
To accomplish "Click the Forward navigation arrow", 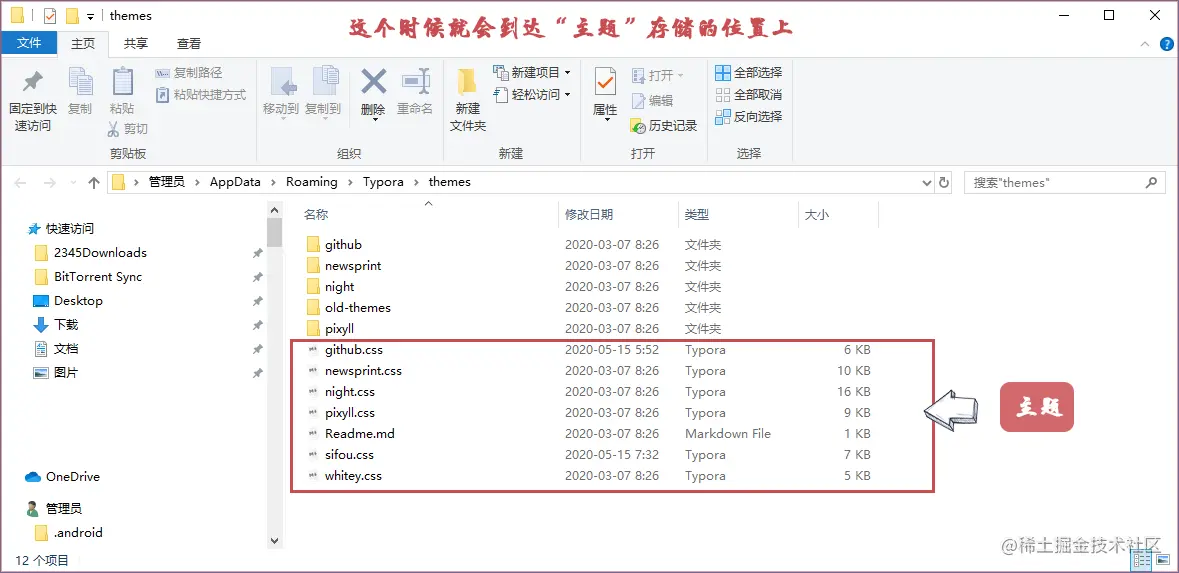I will (50, 183).
